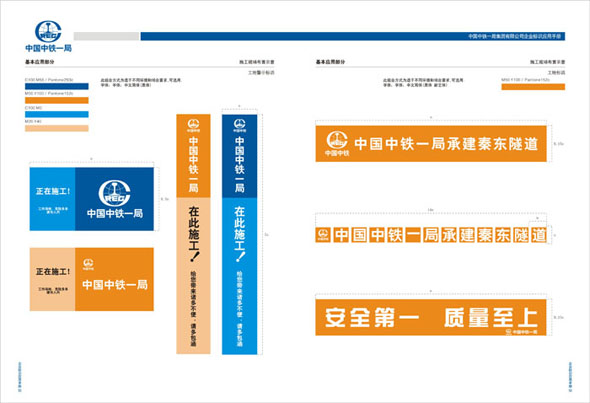Pick the dark blue Pantone 293c swatch
Viewport: 590px width, 403px height.
coord(57,86)
